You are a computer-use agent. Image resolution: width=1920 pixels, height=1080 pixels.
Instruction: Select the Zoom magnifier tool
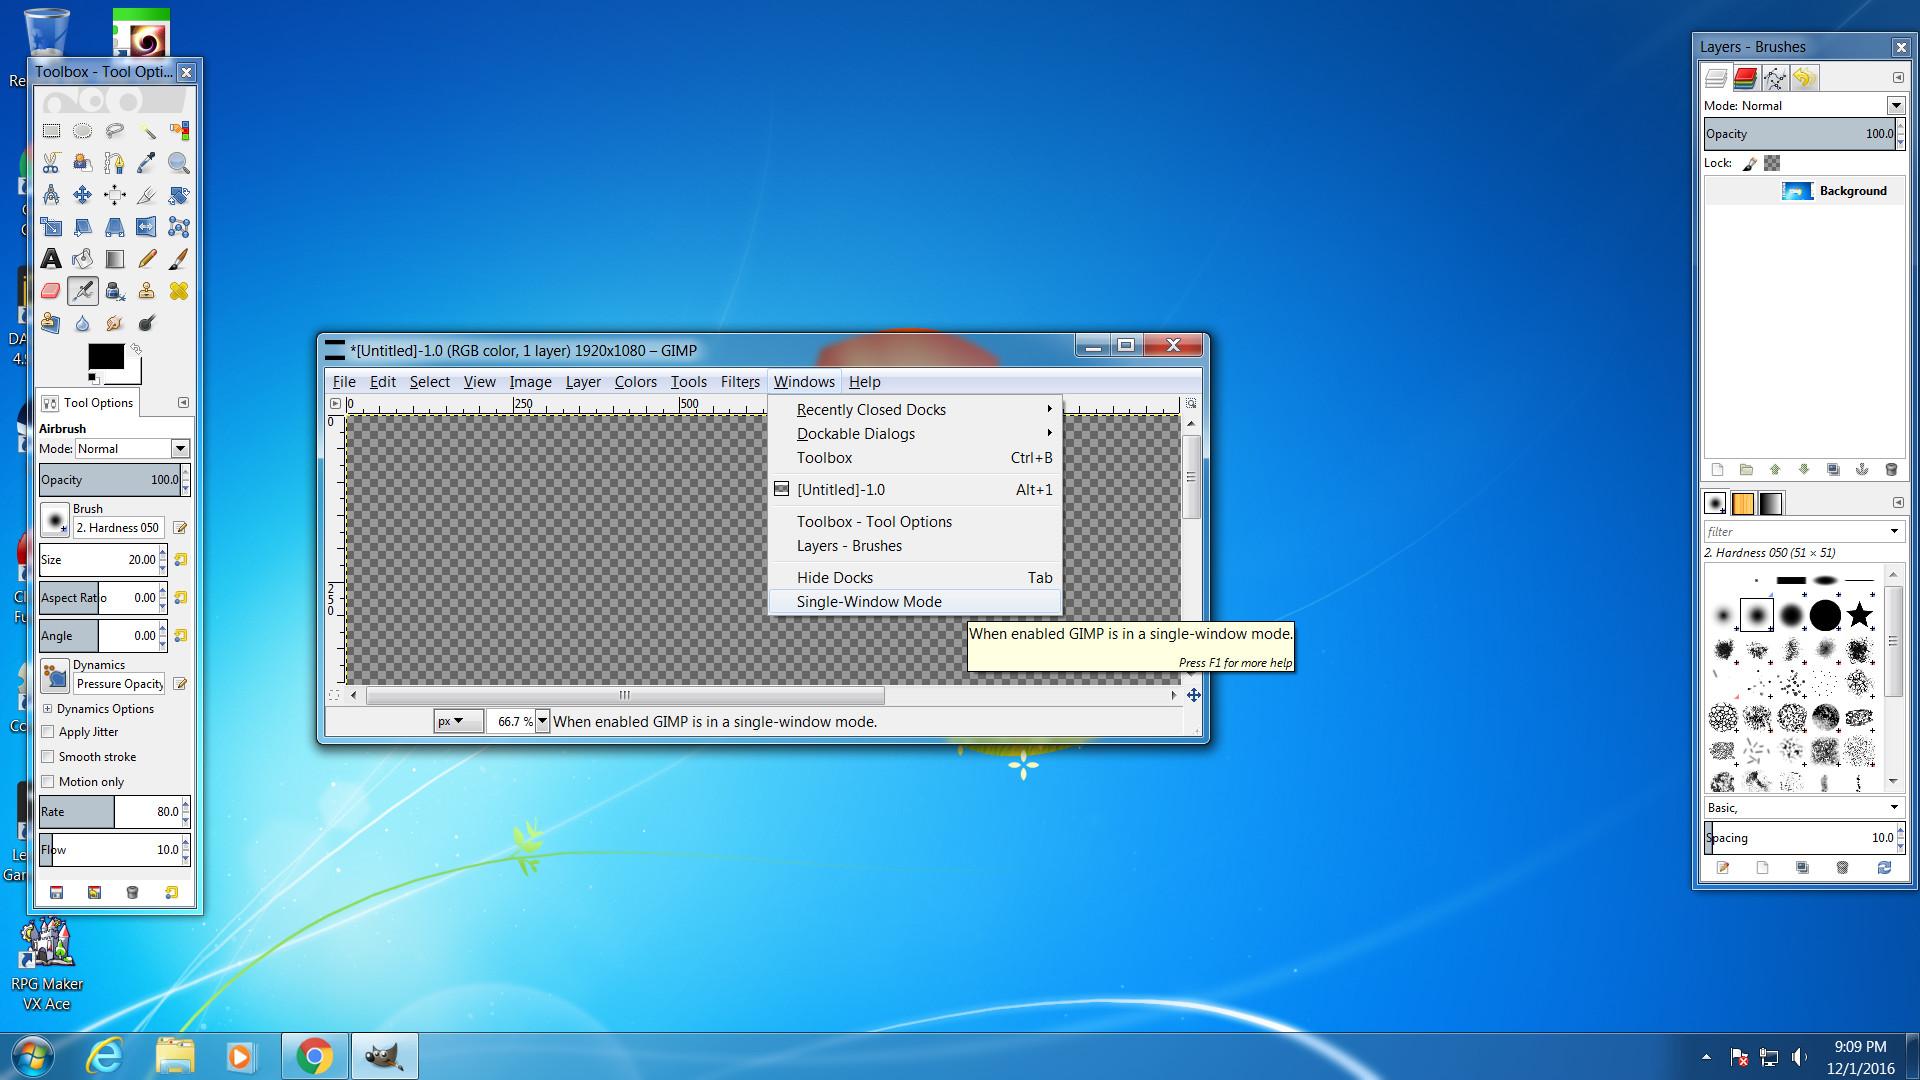point(179,163)
